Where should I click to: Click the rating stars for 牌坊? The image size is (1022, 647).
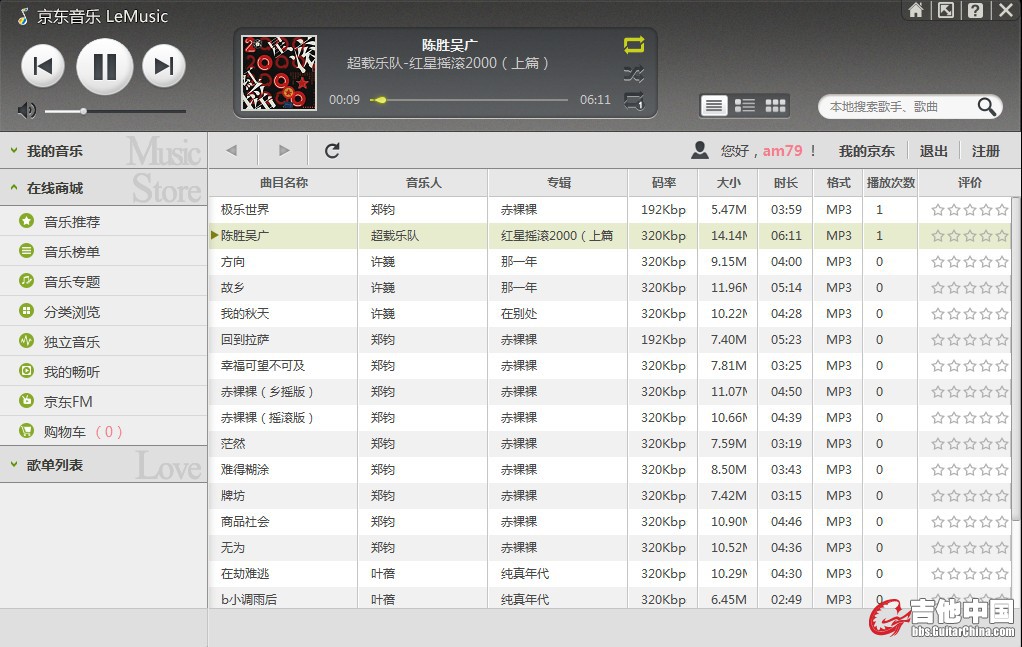pos(970,496)
